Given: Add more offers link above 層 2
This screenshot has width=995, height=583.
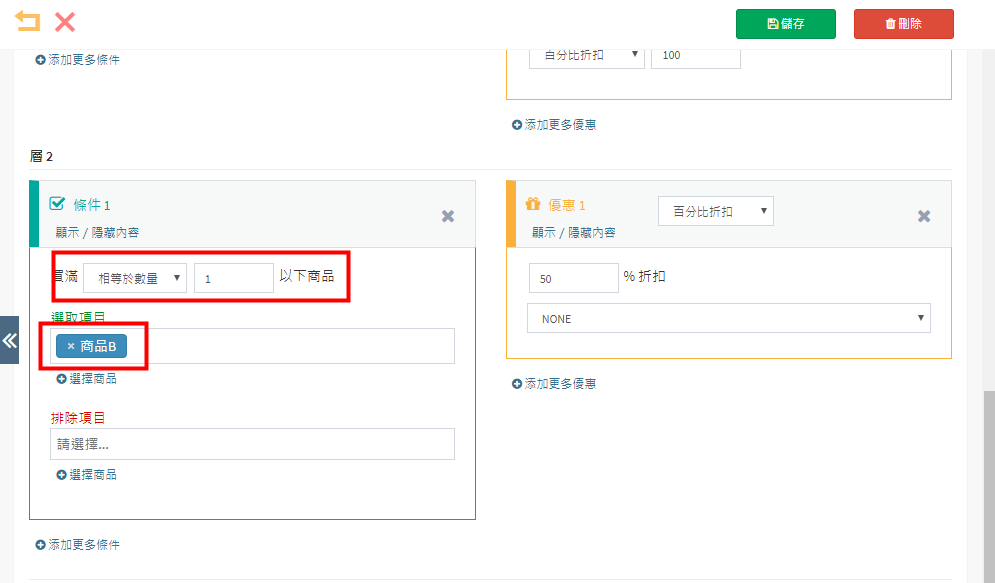Looking at the screenshot, I should [x=554, y=125].
